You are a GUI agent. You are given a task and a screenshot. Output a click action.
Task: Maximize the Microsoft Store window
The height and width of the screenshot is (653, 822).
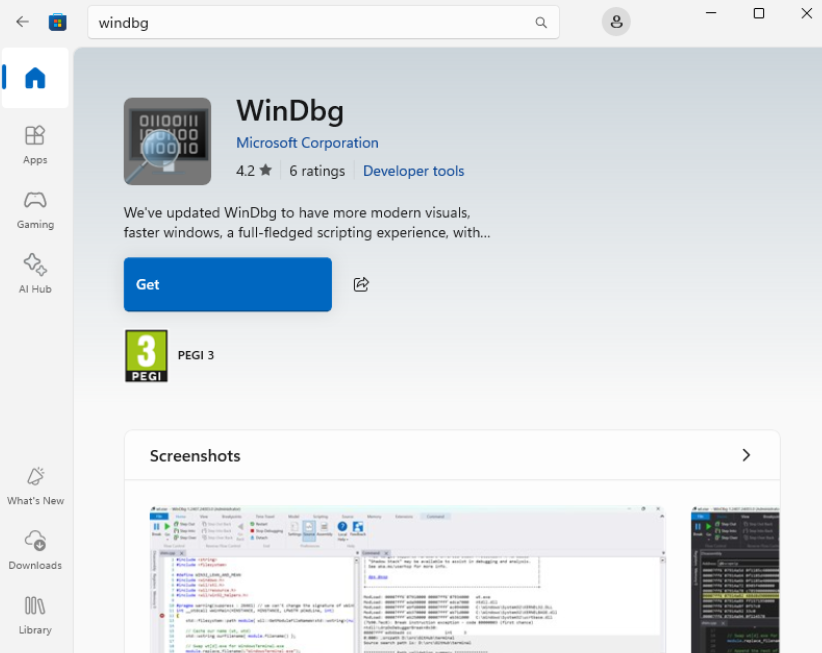pyautogui.click(x=759, y=13)
